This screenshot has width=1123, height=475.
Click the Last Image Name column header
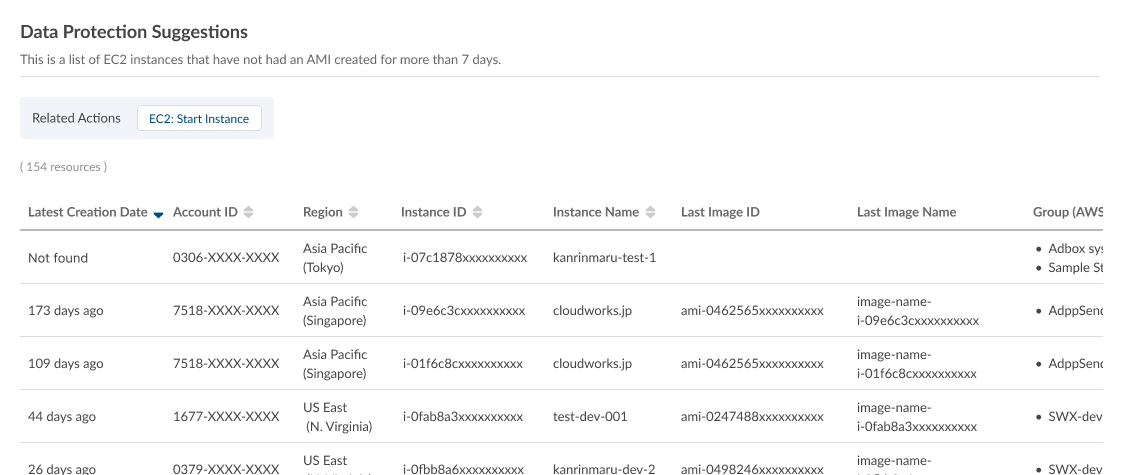tap(906, 212)
